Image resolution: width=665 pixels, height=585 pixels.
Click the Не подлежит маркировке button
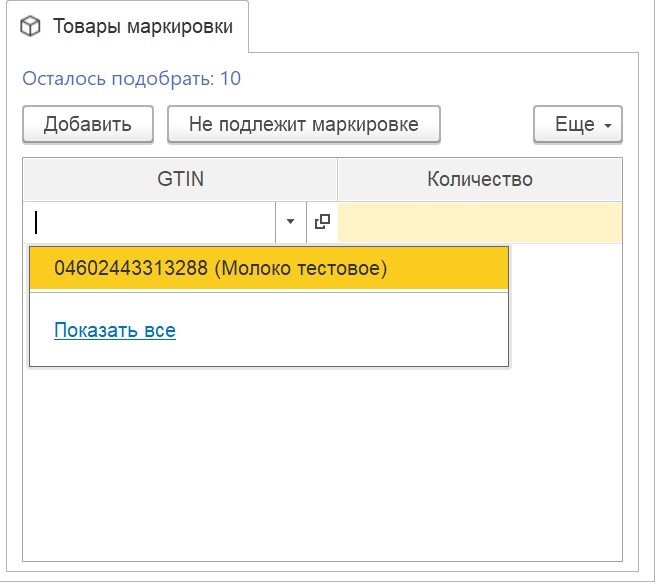point(304,124)
